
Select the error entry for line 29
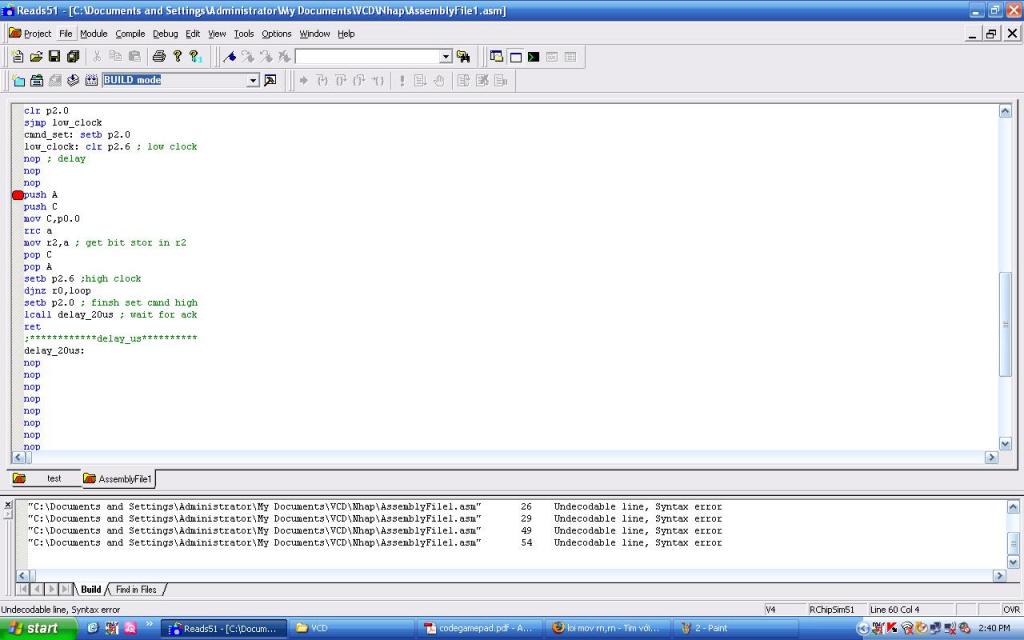click(375, 519)
